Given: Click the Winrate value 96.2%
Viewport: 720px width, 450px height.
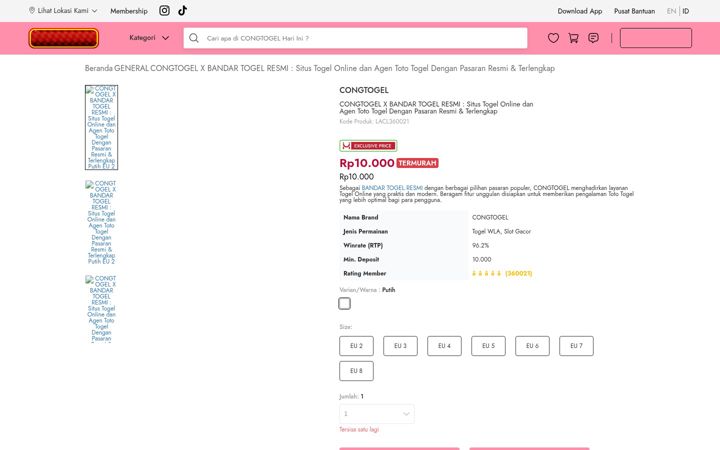Looking at the screenshot, I should point(480,246).
